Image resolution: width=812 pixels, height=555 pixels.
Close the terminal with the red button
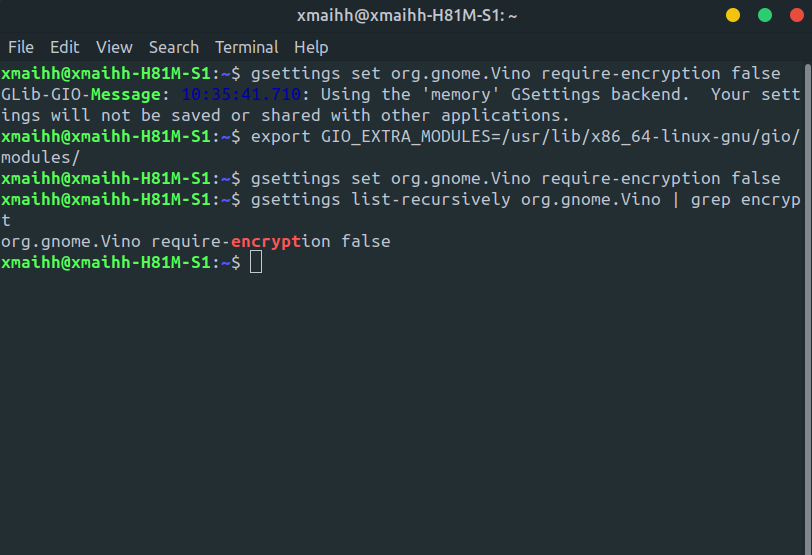pyautogui.click(x=797, y=15)
